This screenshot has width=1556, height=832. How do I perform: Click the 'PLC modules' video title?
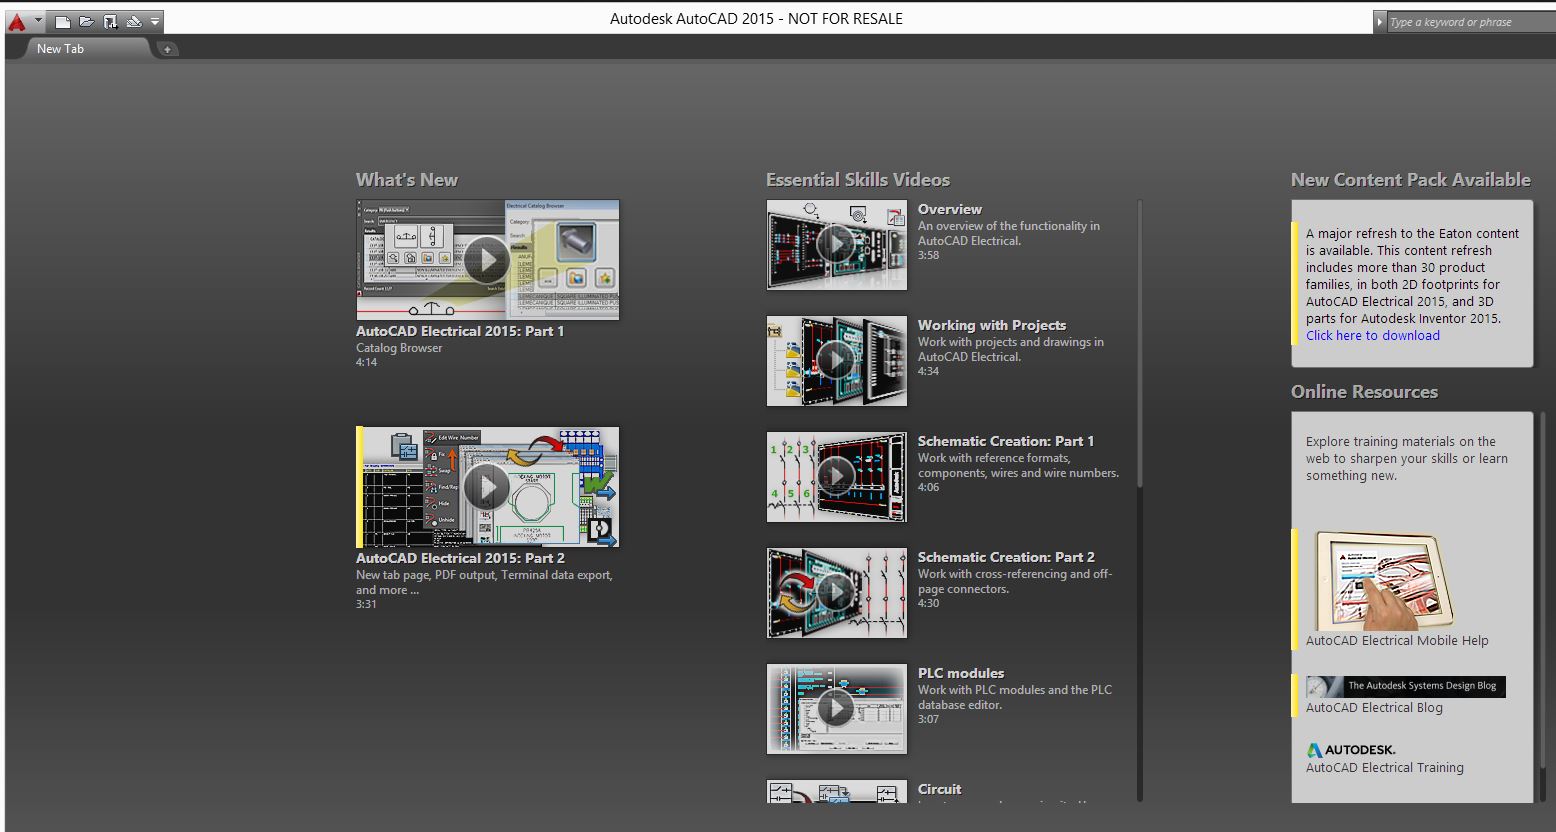pos(961,673)
